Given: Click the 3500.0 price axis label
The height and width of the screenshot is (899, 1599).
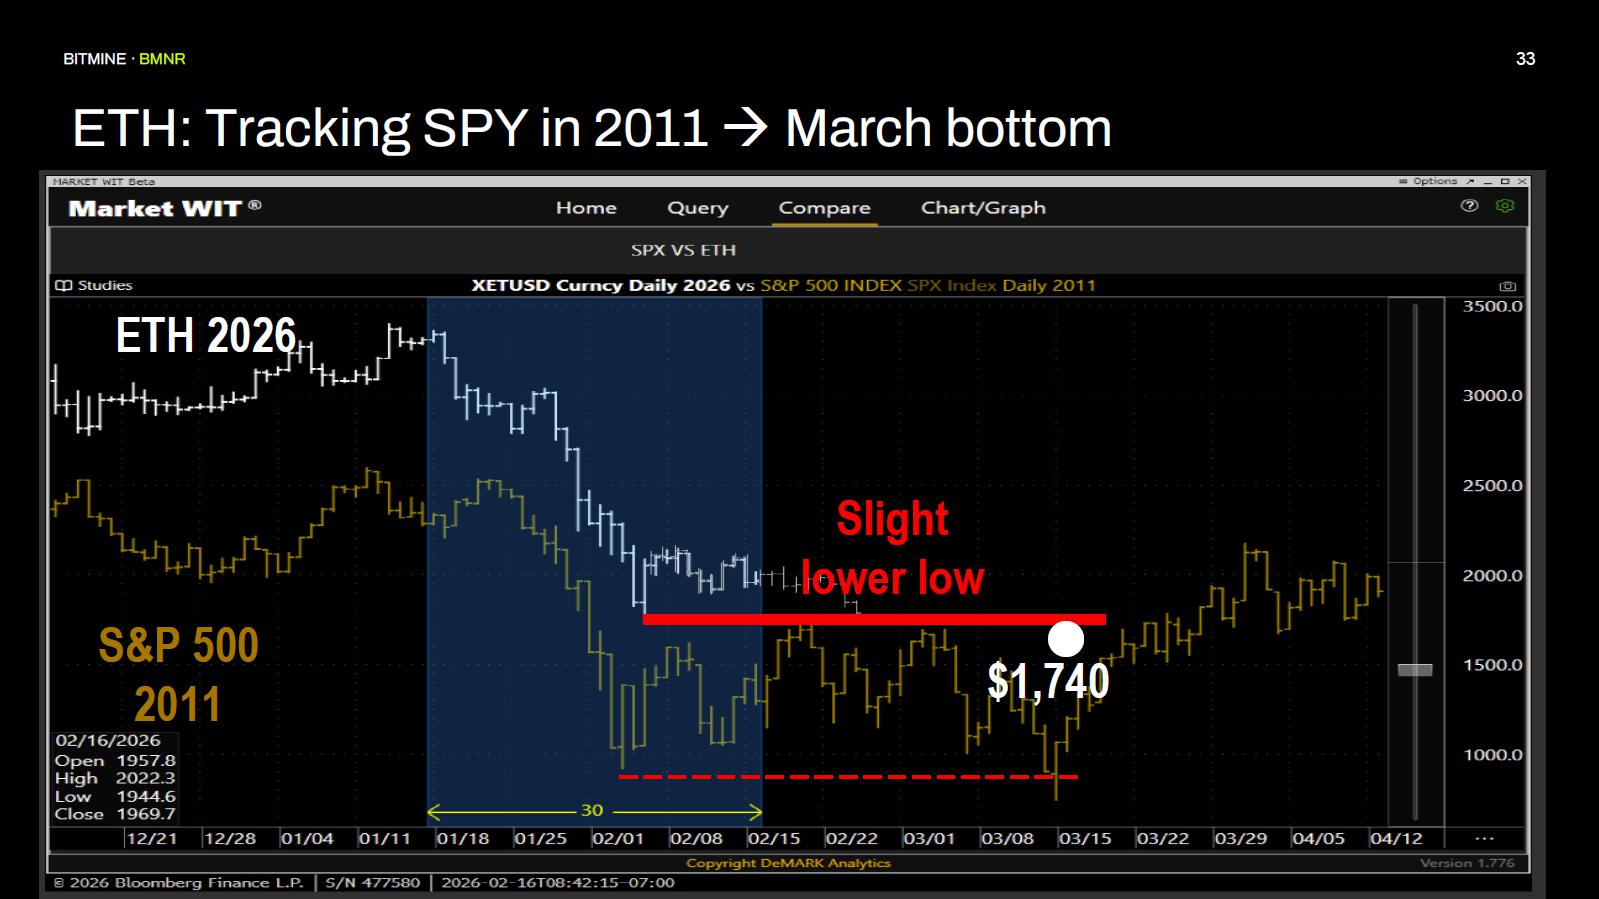Looking at the screenshot, I should click(x=1492, y=306).
